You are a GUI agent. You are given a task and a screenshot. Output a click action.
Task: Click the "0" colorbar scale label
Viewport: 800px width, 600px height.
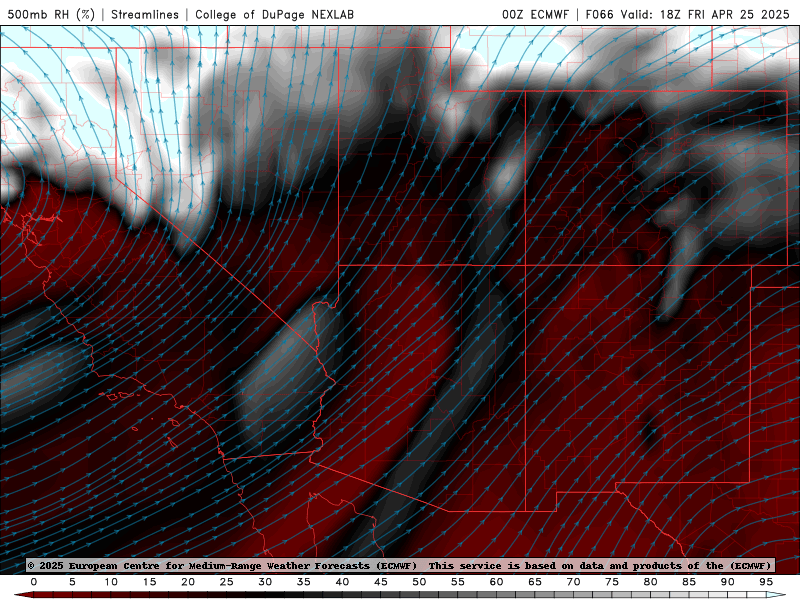coord(34,582)
